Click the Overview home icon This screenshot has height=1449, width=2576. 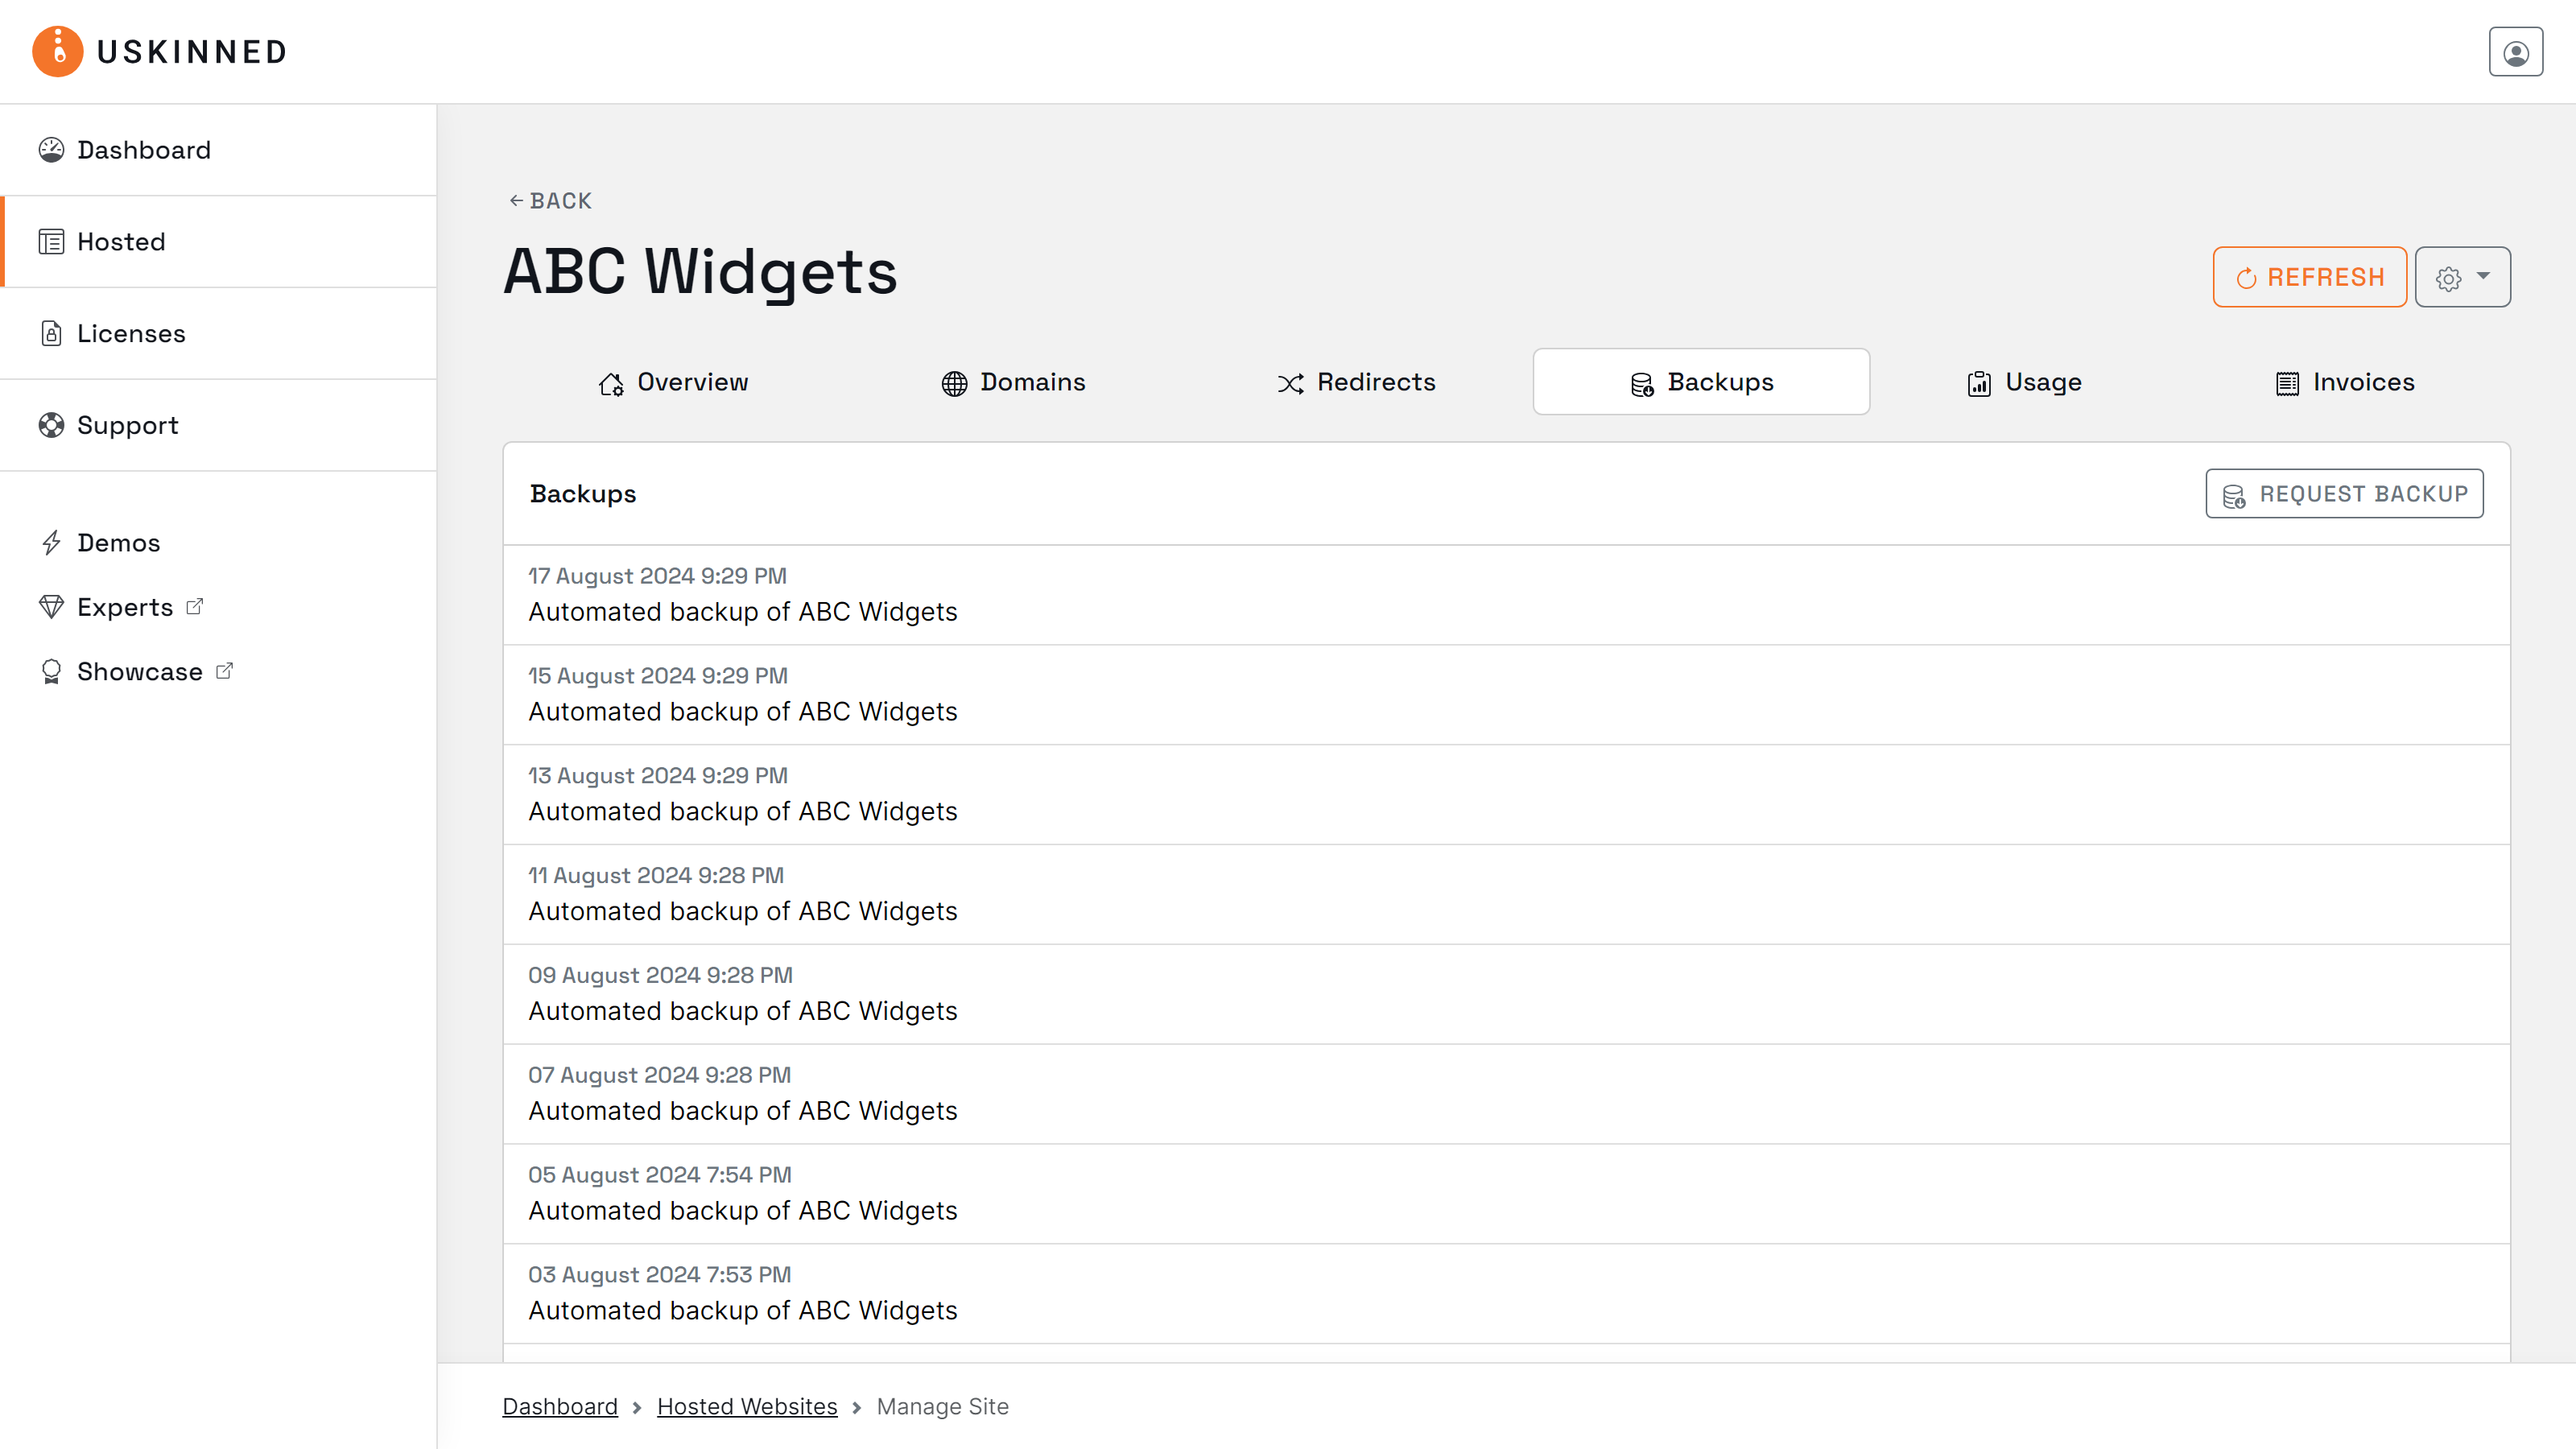[613, 383]
